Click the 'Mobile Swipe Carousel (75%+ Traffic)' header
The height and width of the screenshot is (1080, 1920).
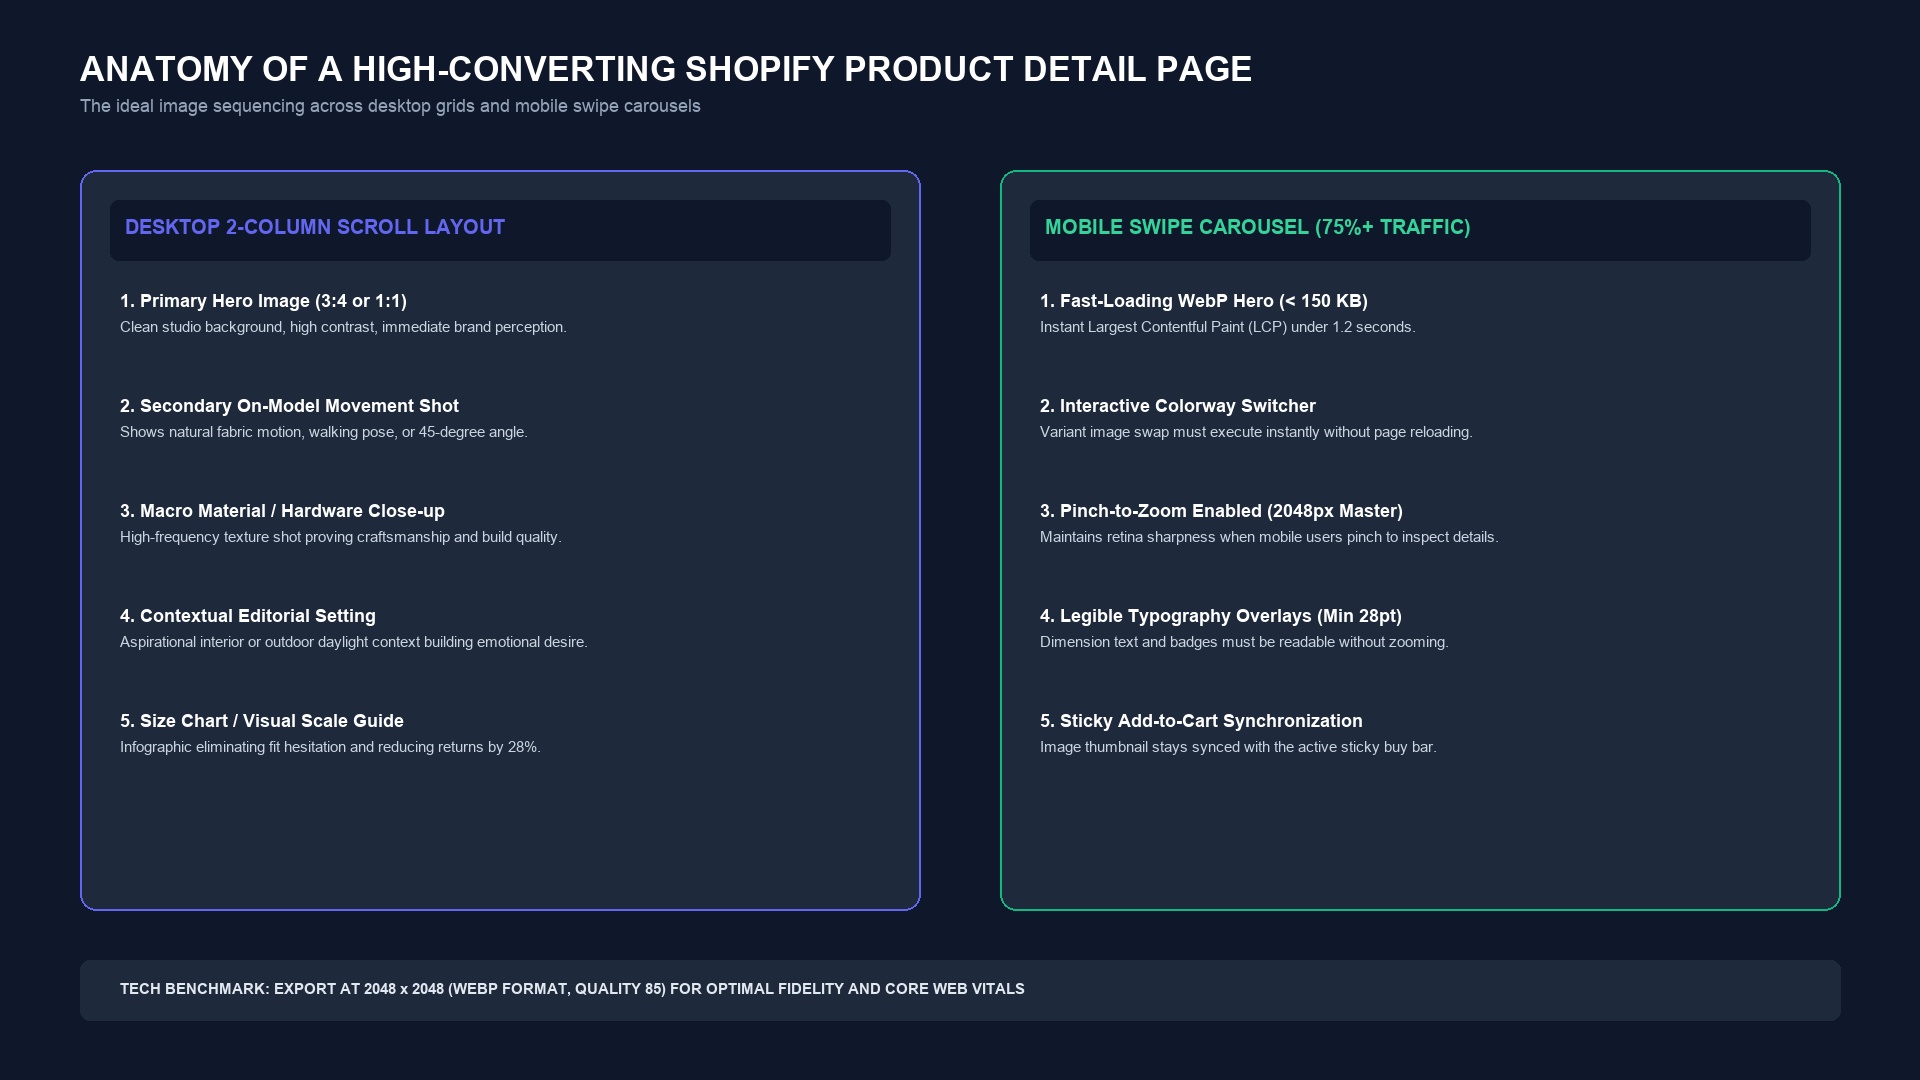click(x=1257, y=227)
